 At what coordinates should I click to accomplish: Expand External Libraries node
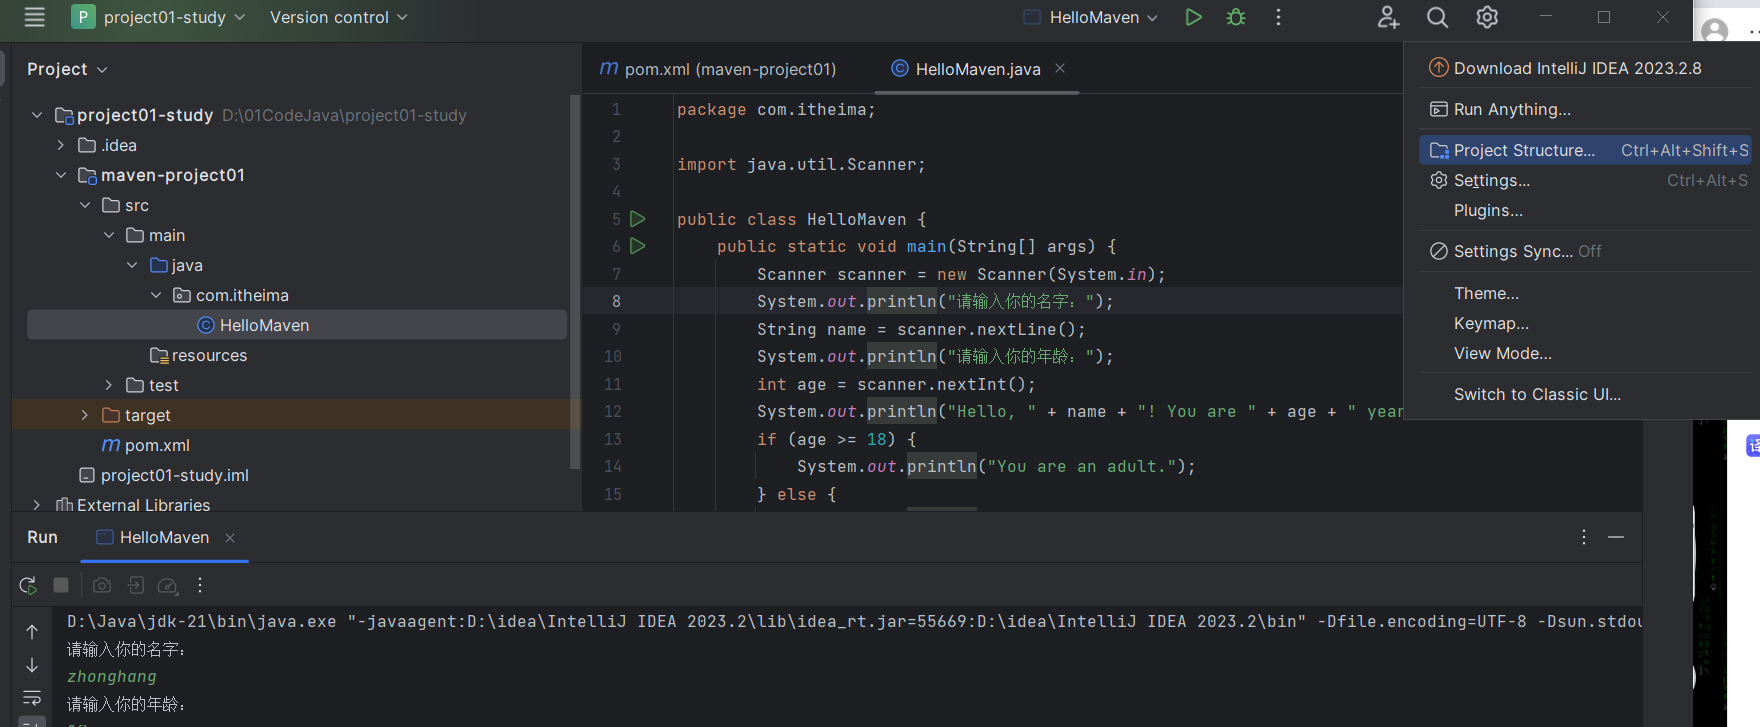tap(37, 505)
